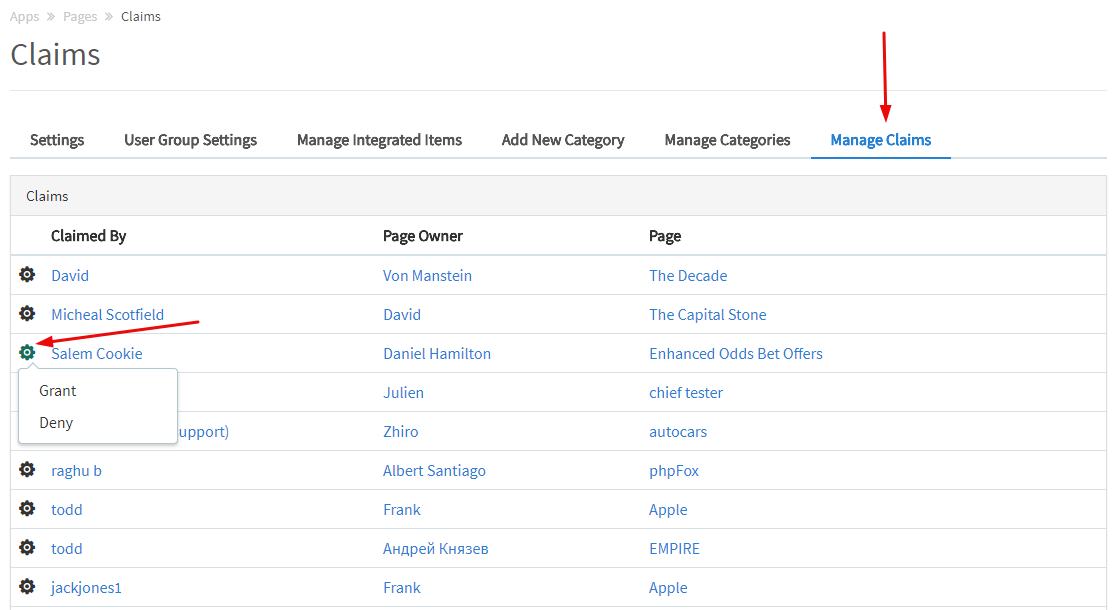
Task: Switch to the Settings tab
Action: 57,140
